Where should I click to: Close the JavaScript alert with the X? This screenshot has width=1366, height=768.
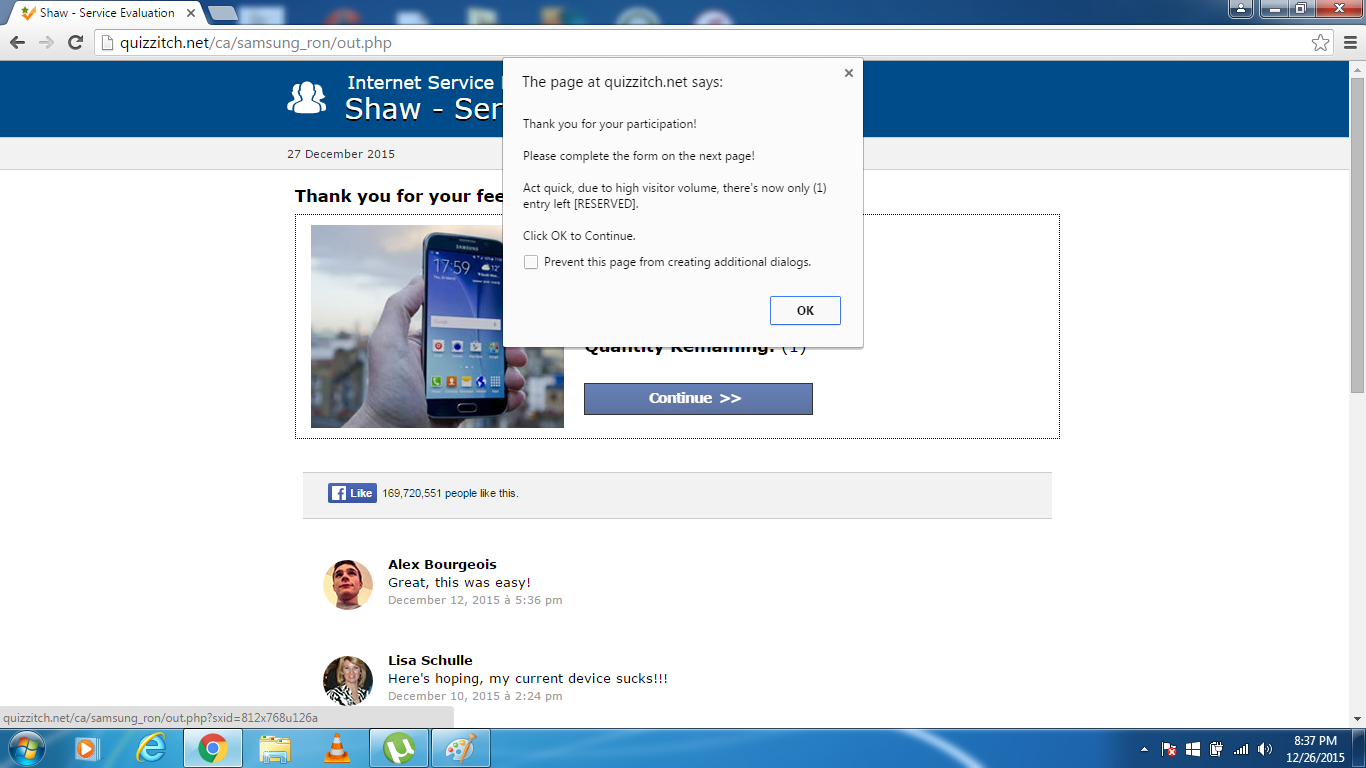(x=849, y=73)
